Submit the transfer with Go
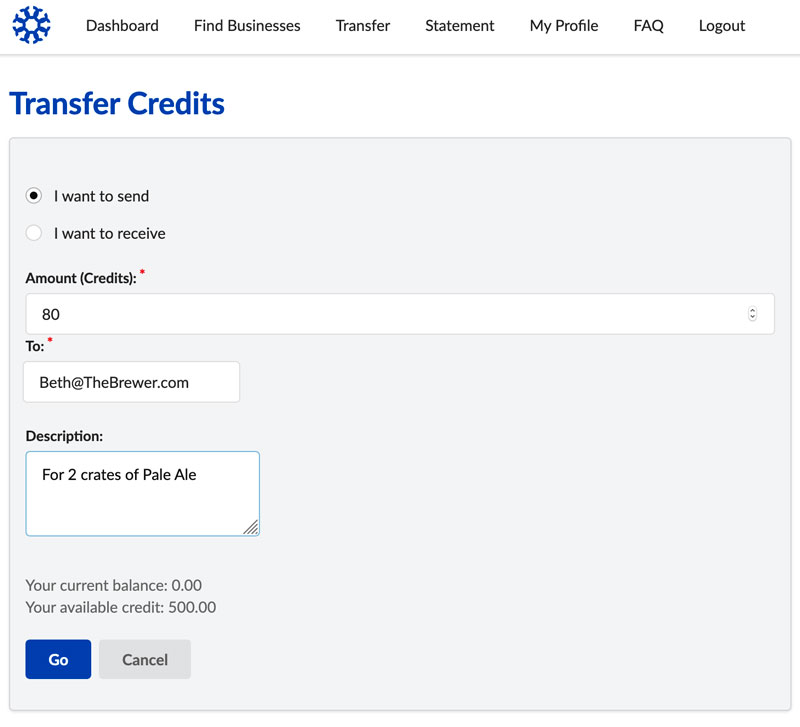 click(x=58, y=659)
